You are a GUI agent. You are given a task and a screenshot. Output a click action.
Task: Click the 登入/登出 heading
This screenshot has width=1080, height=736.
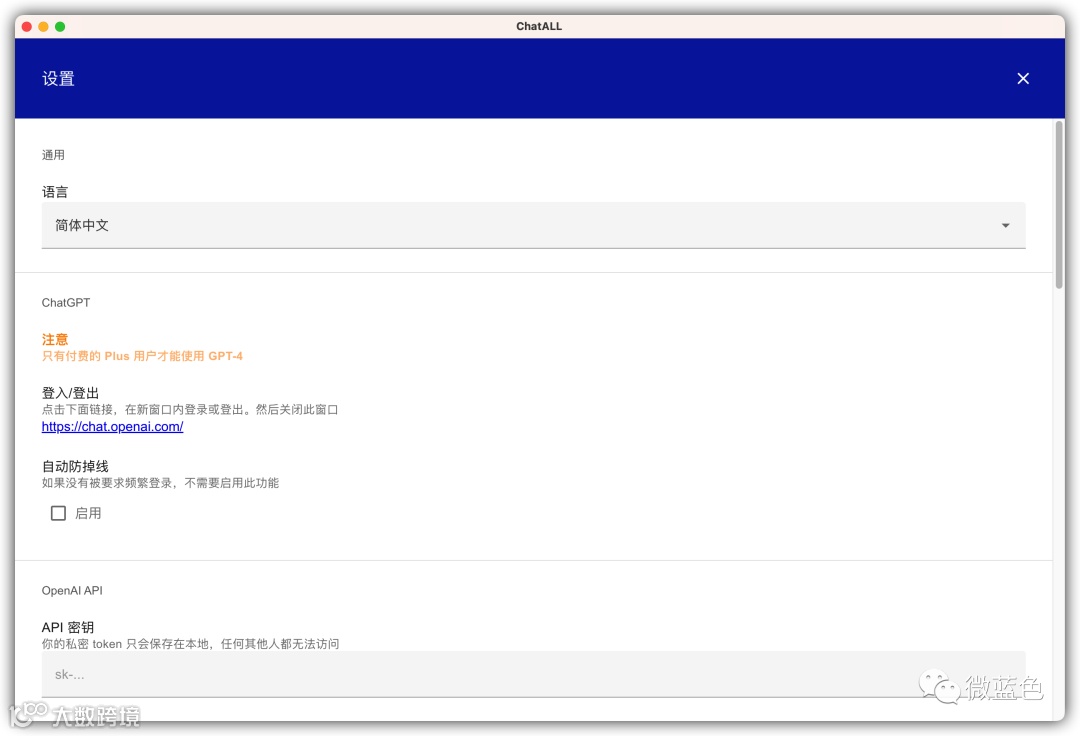(70, 393)
